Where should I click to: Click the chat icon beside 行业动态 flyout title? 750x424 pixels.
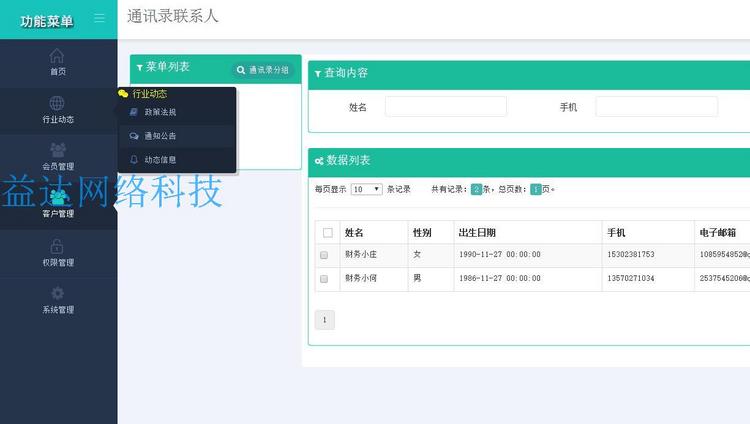coord(123,93)
